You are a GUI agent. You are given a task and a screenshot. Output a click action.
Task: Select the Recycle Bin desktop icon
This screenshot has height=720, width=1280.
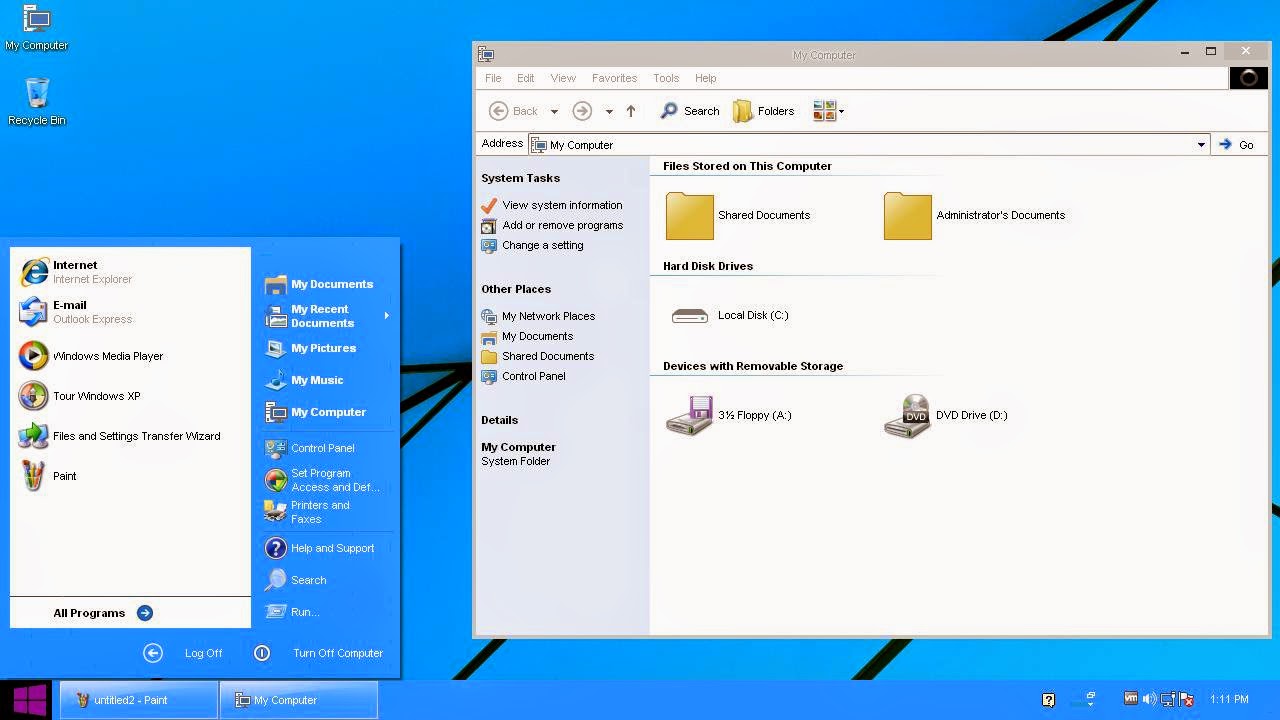[37, 101]
